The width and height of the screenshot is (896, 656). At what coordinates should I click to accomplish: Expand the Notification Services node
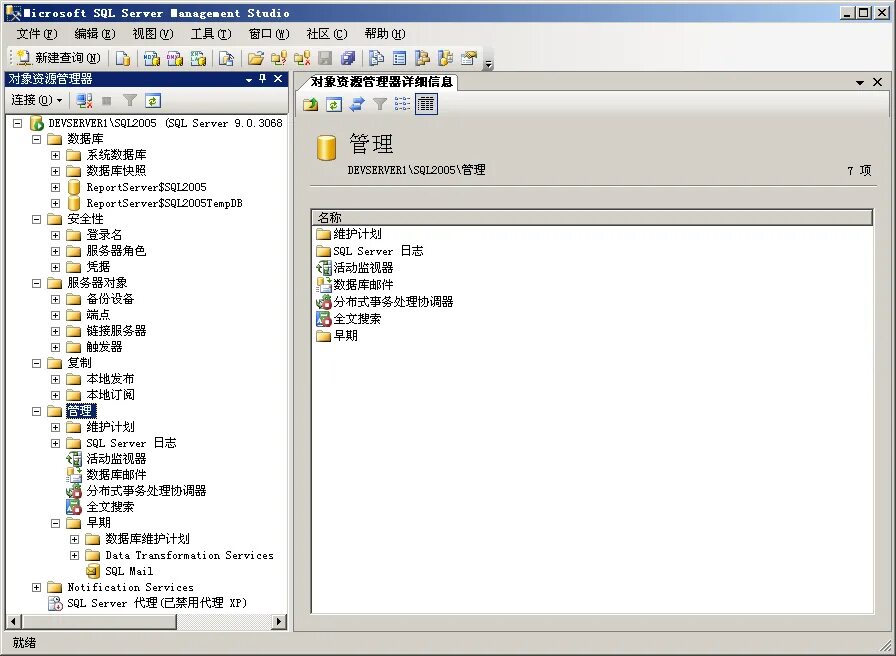point(37,587)
